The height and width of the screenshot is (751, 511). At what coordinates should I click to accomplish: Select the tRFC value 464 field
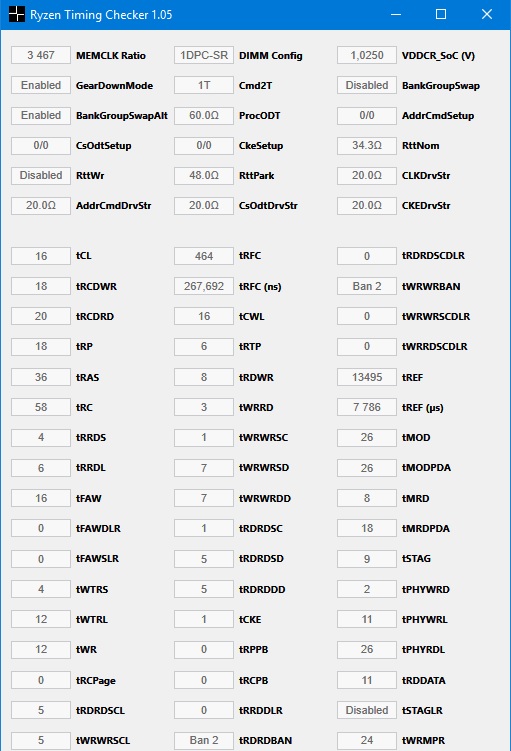point(204,256)
